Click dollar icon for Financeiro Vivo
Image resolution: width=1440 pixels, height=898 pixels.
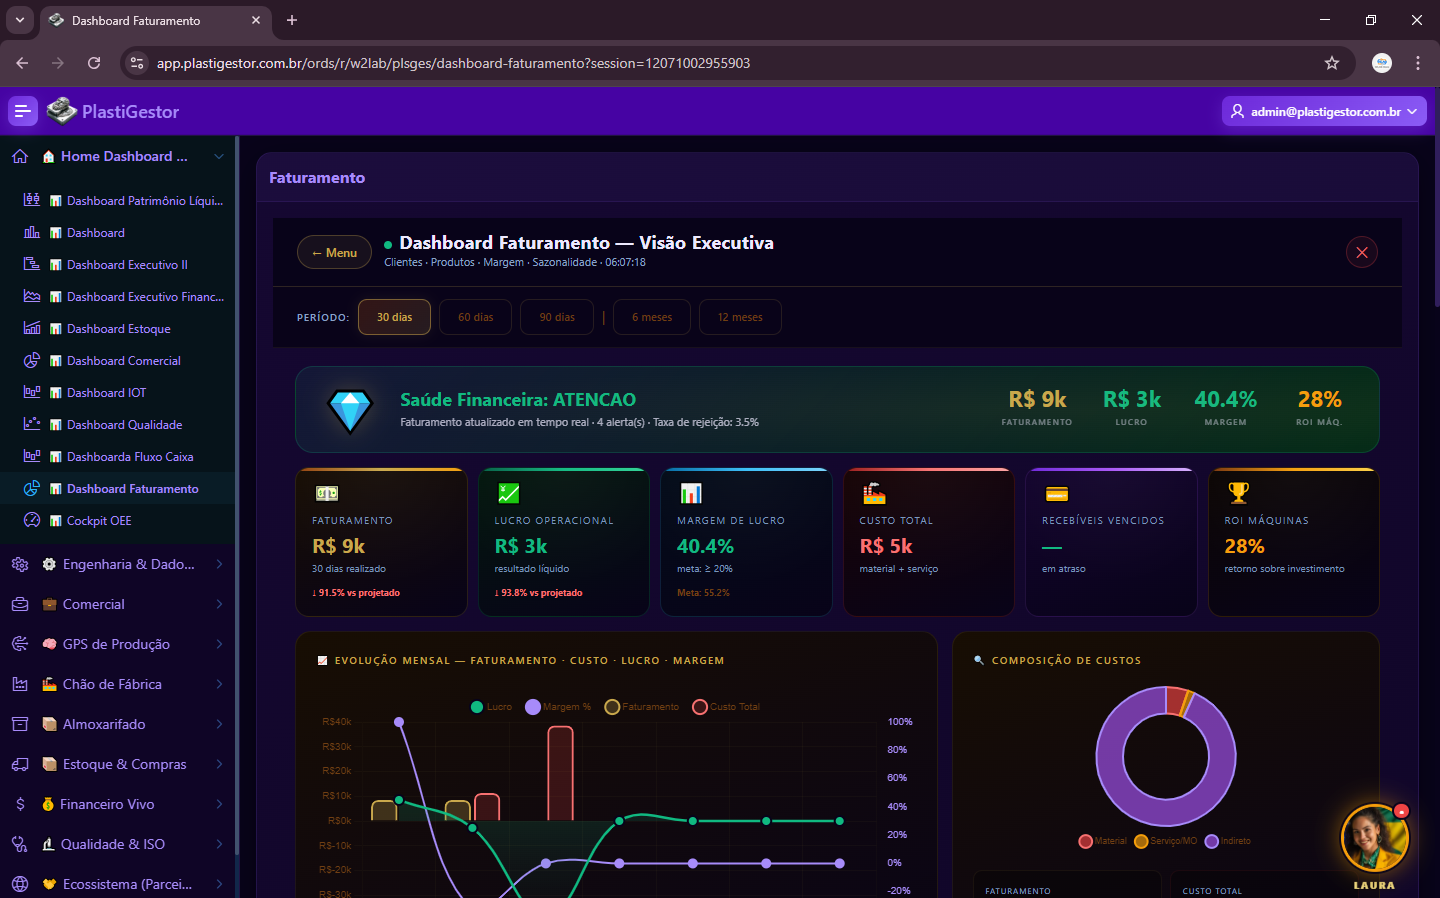click(x=19, y=804)
